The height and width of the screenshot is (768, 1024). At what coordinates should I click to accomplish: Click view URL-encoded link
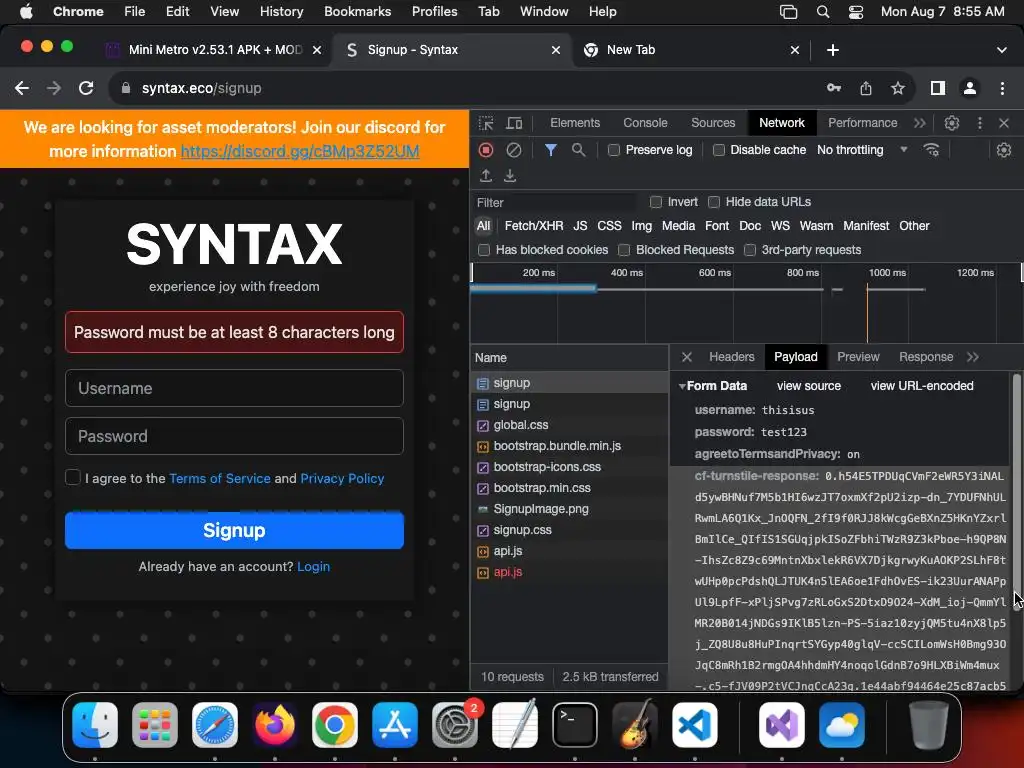[x=921, y=386]
